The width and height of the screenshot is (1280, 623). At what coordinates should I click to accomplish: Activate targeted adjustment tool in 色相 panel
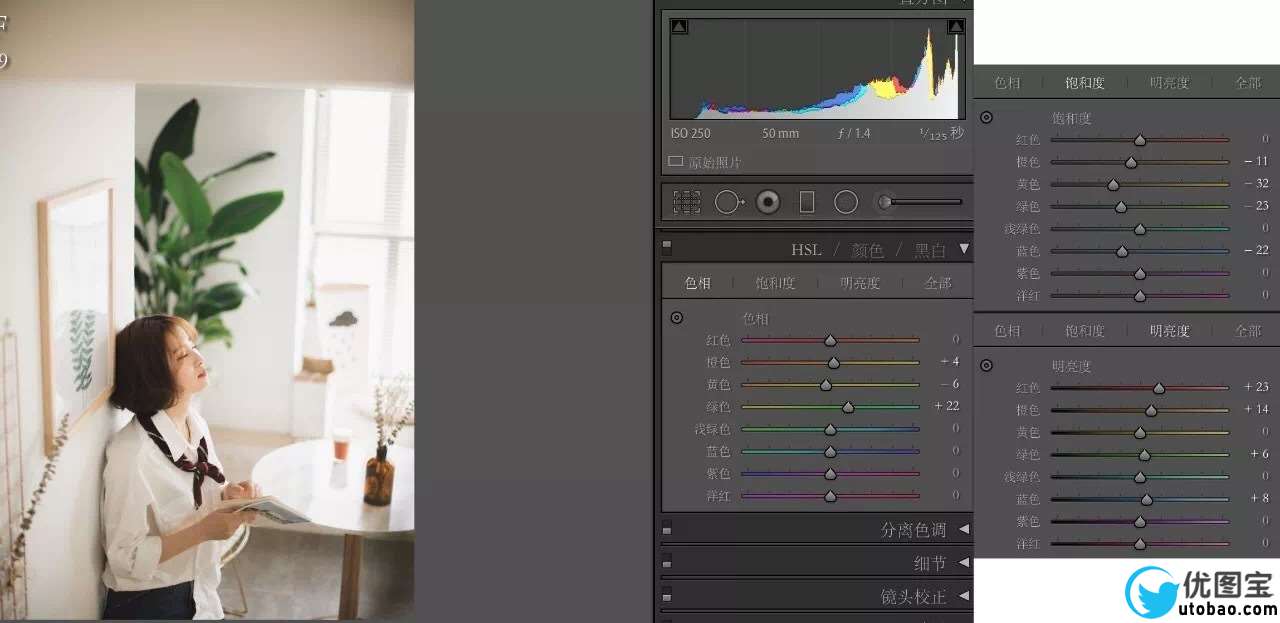(677, 318)
